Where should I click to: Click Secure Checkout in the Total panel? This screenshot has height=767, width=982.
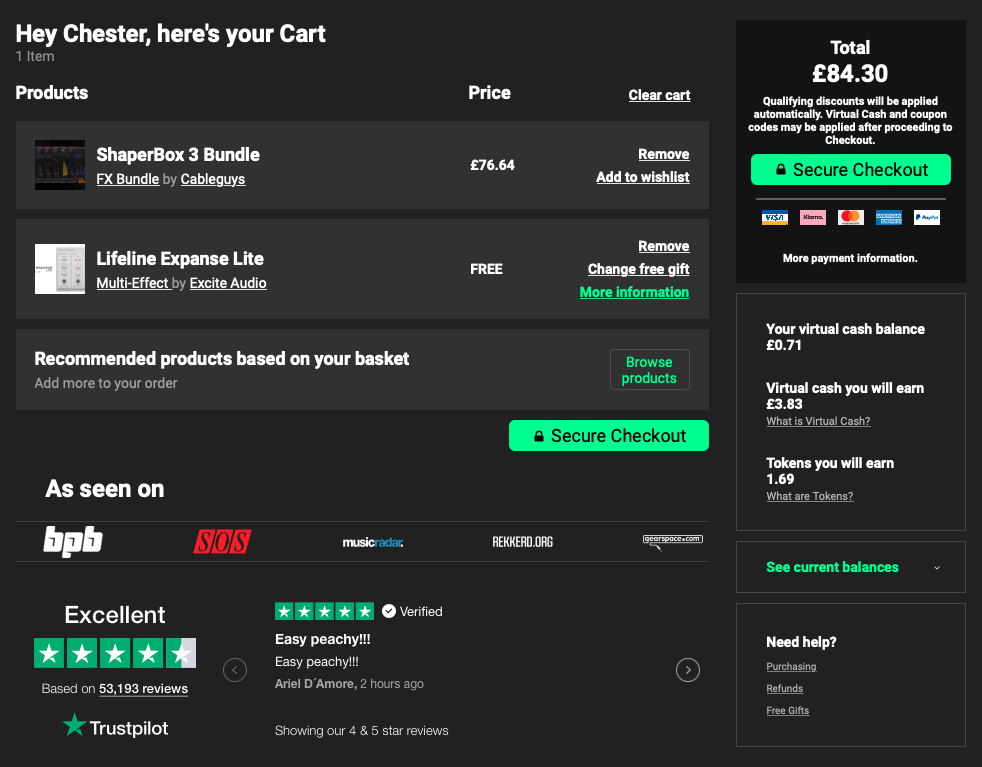pos(850,170)
